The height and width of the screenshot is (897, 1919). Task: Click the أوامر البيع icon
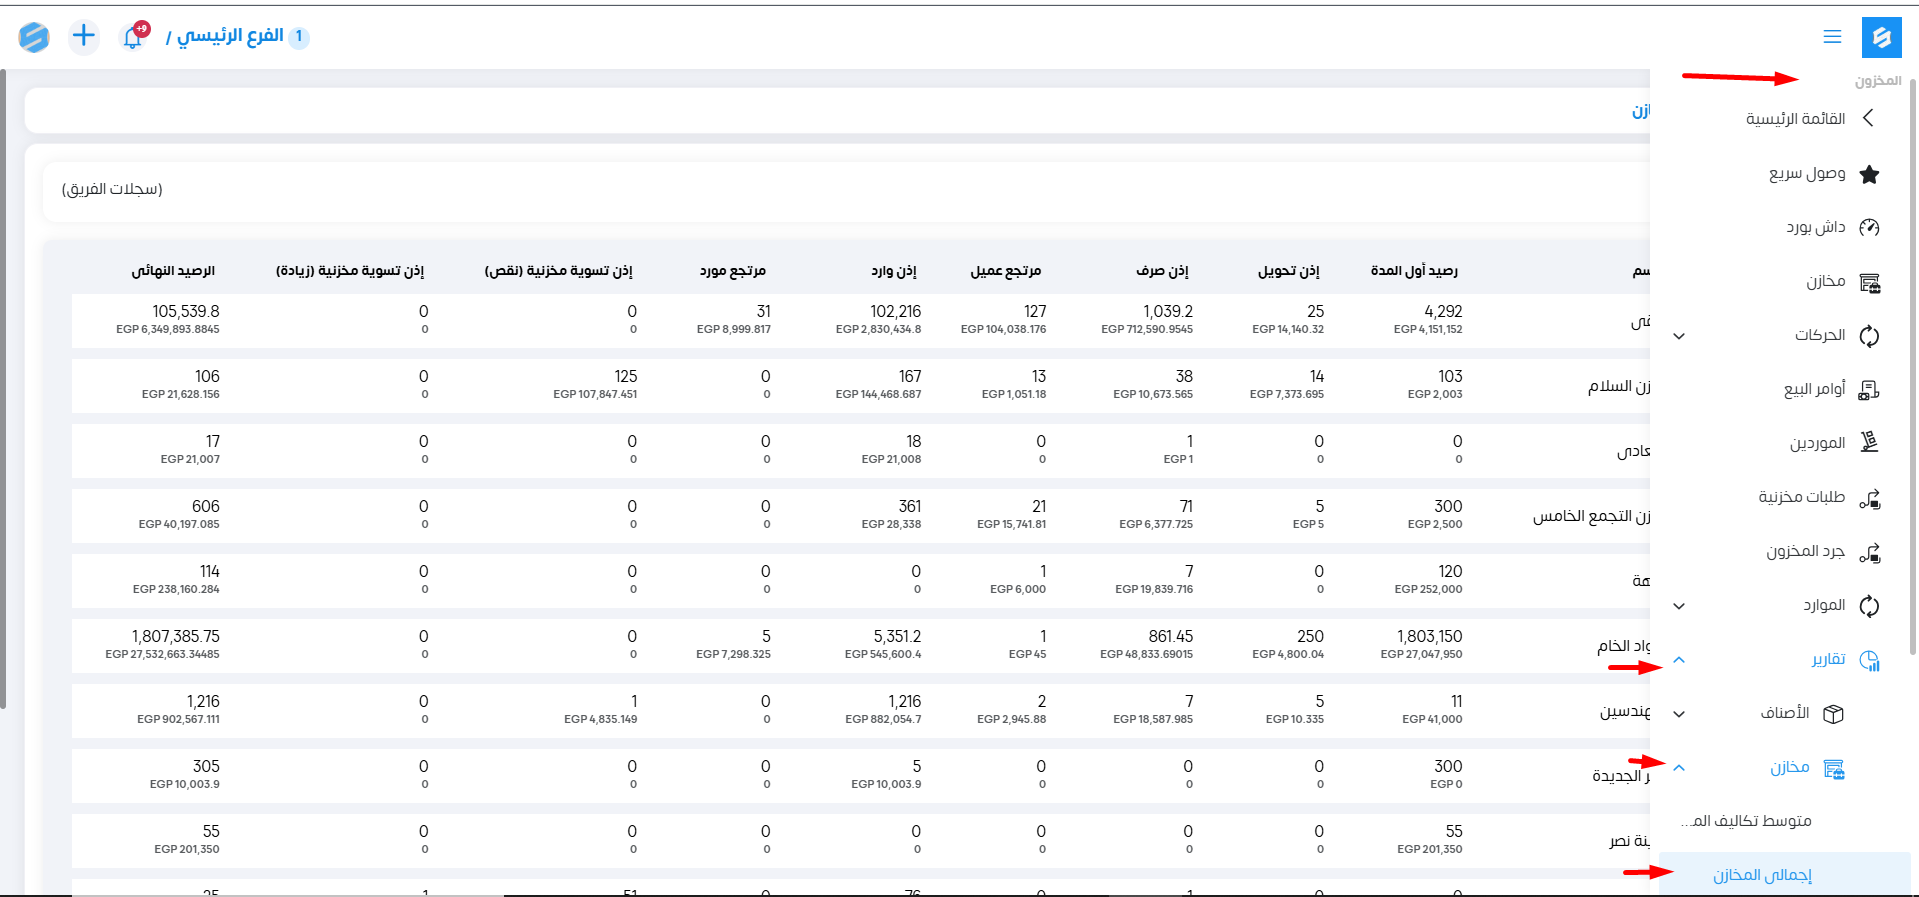1869,389
